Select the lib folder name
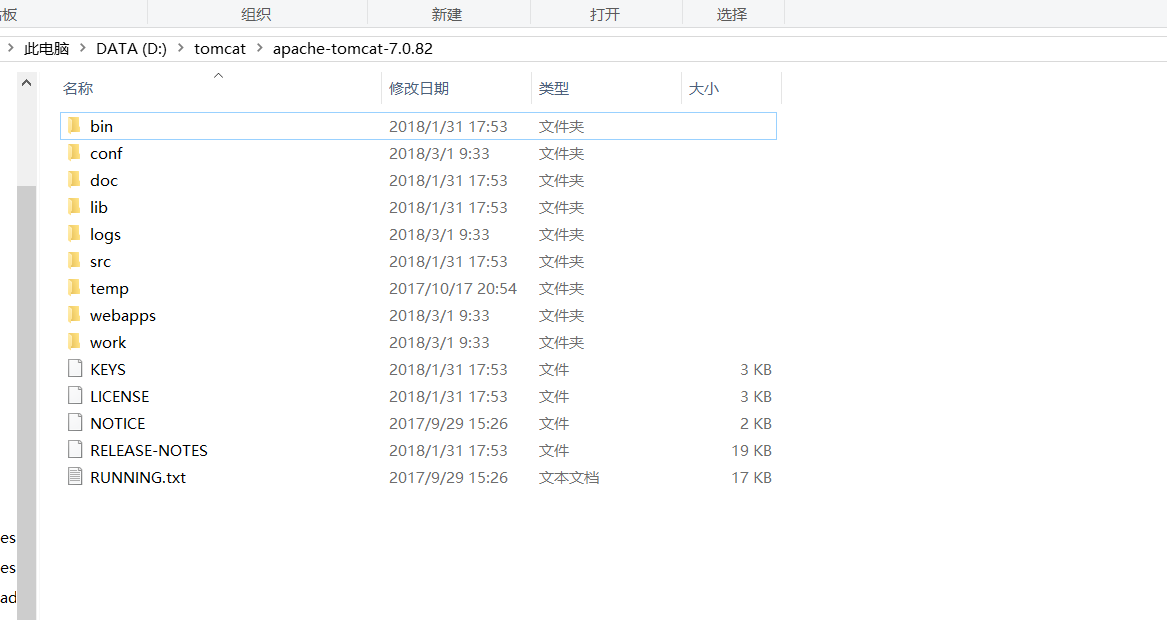This screenshot has width=1167, height=620. pos(98,207)
